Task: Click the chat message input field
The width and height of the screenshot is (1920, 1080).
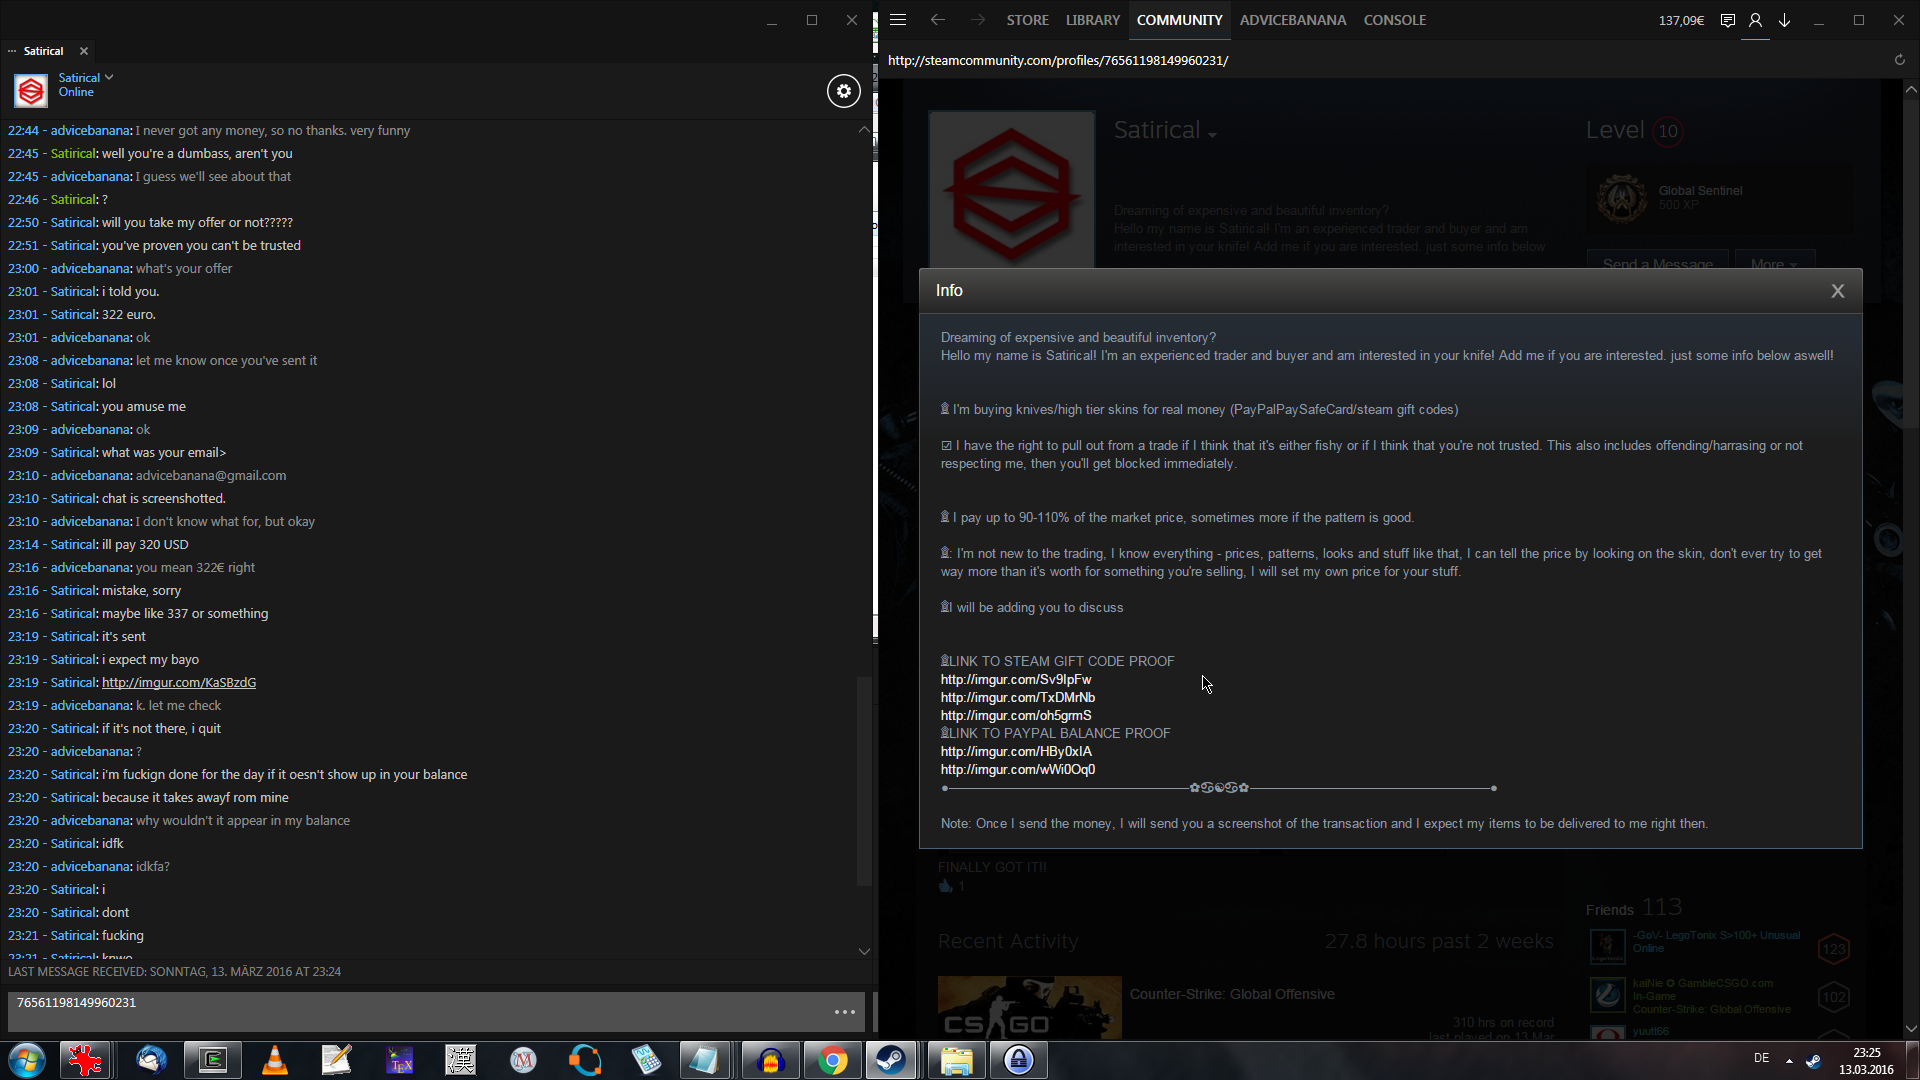Action: point(420,1011)
